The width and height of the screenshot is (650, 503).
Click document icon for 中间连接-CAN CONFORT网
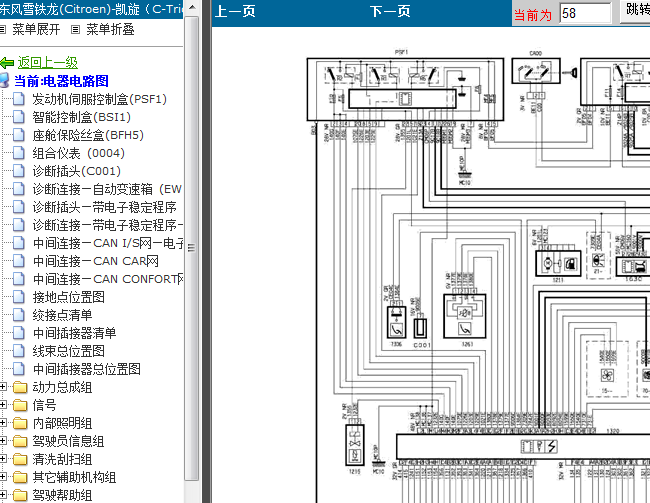pyautogui.click(x=18, y=279)
